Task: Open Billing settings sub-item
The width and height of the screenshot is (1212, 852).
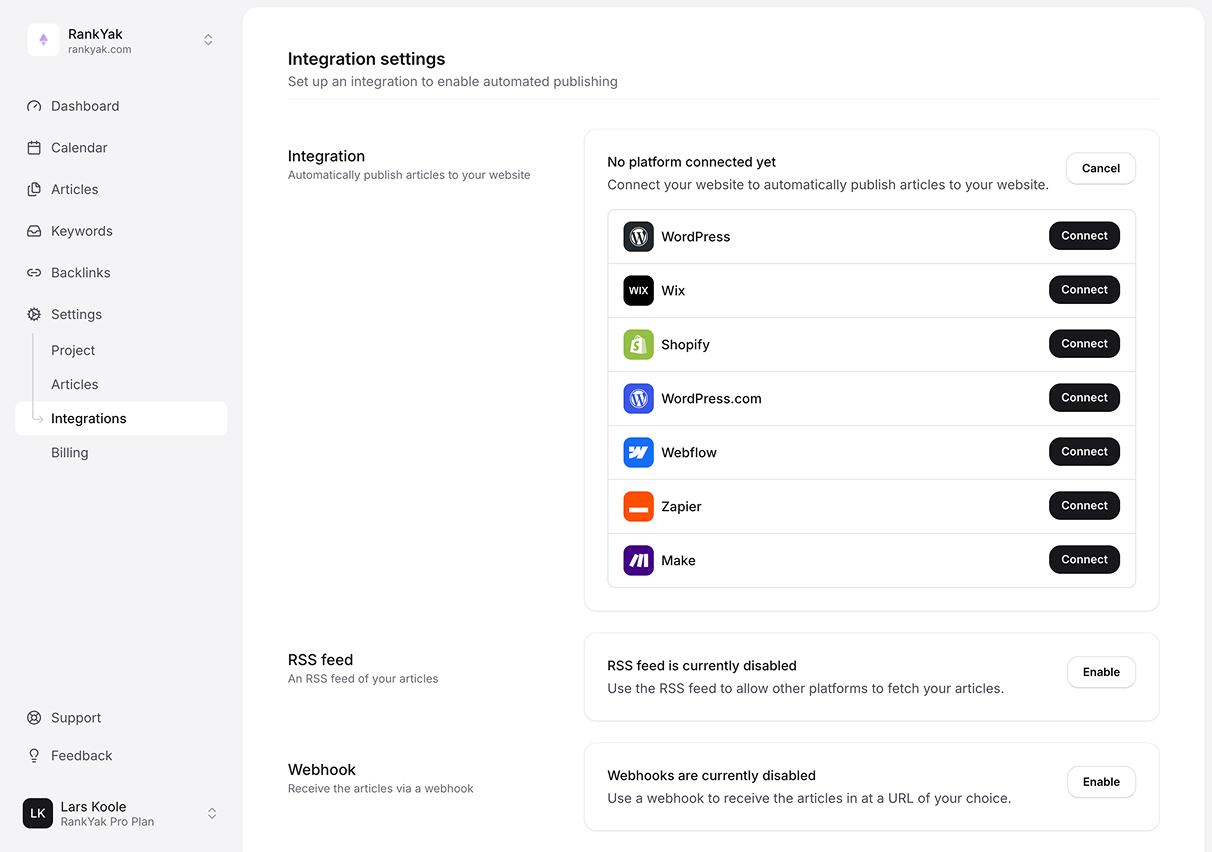Action: 70,453
